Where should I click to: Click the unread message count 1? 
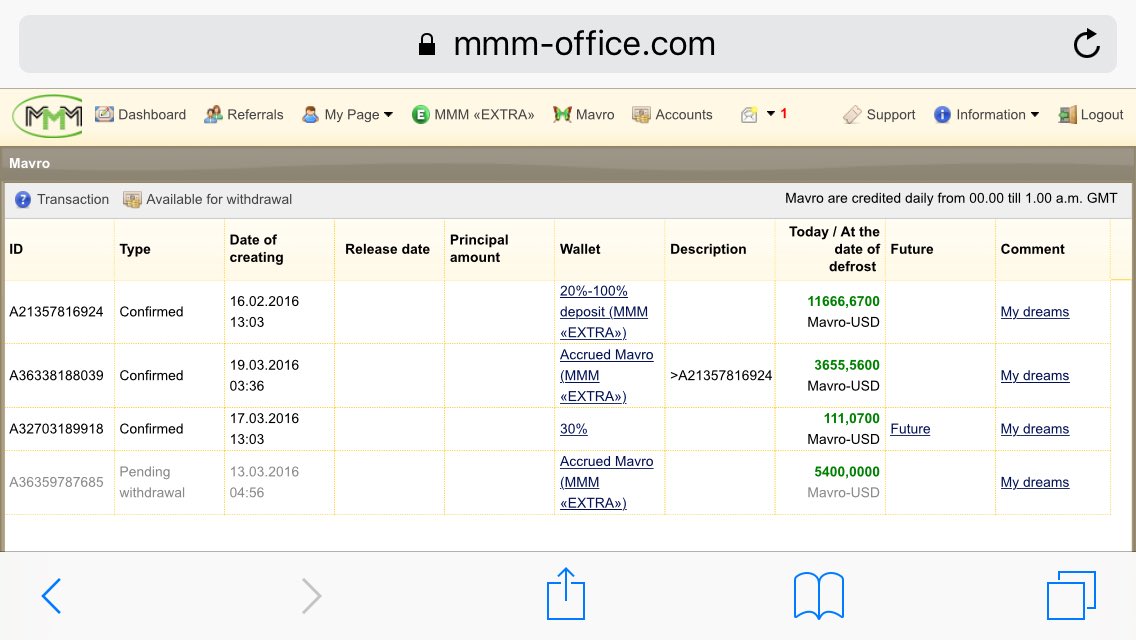point(783,114)
